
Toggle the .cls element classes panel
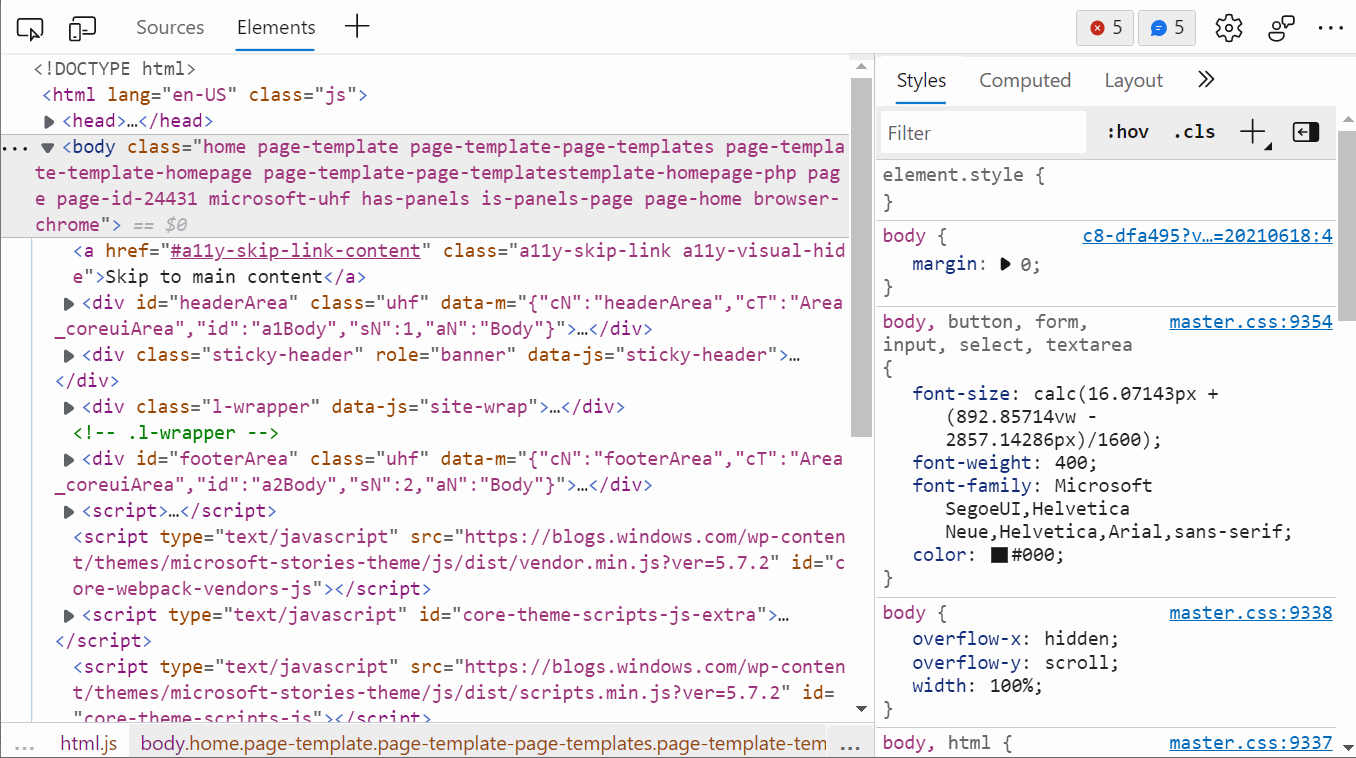click(x=1194, y=132)
